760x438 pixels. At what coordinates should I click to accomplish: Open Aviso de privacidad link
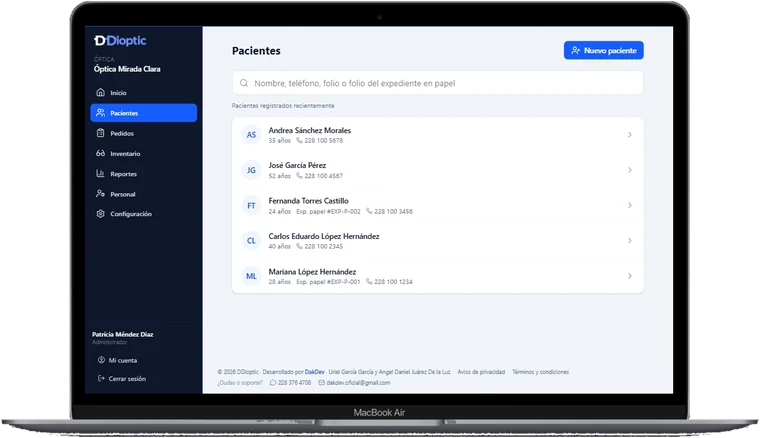tap(481, 372)
